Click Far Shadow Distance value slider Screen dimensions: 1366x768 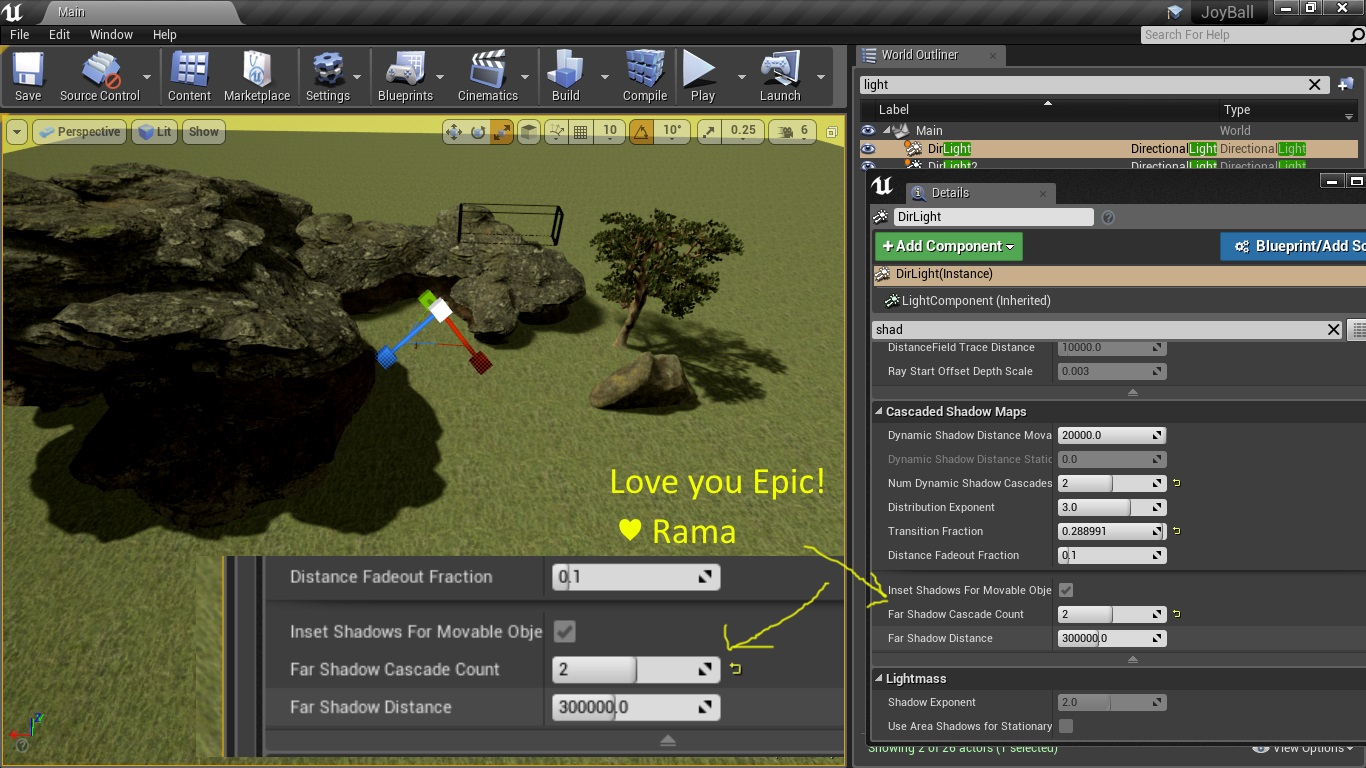1112,638
